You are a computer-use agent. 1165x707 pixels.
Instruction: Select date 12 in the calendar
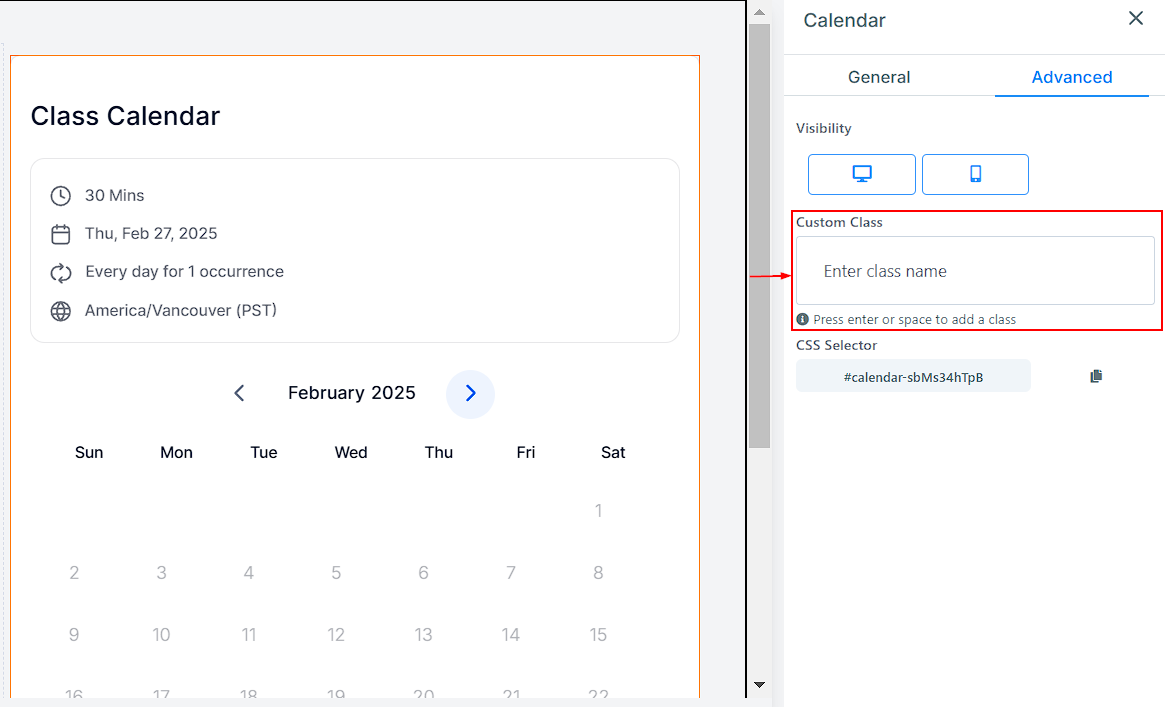pyautogui.click(x=336, y=634)
